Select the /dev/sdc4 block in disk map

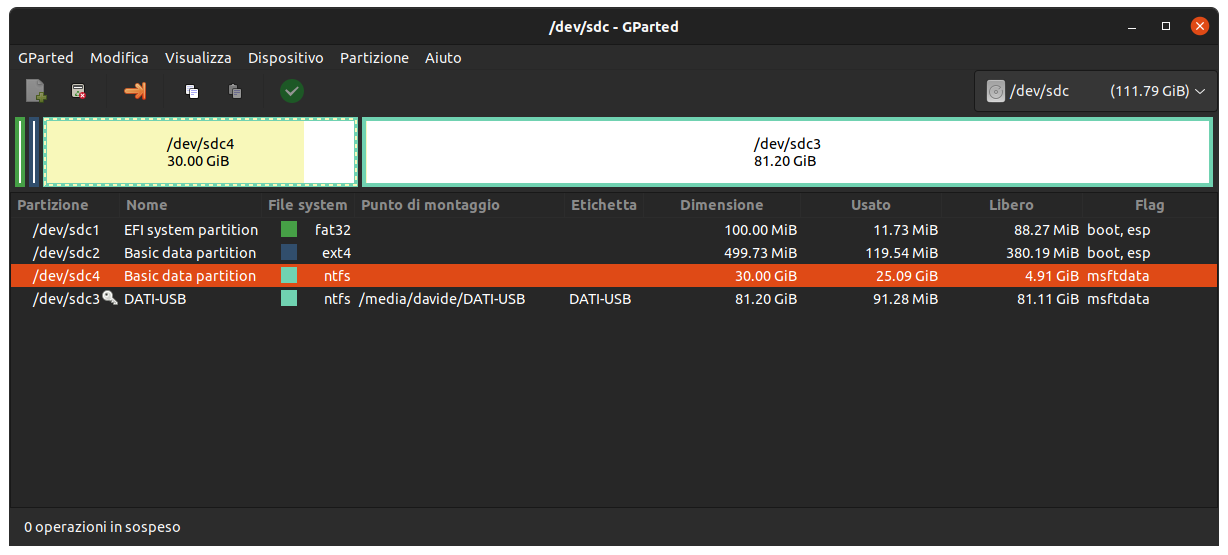(x=200, y=152)
